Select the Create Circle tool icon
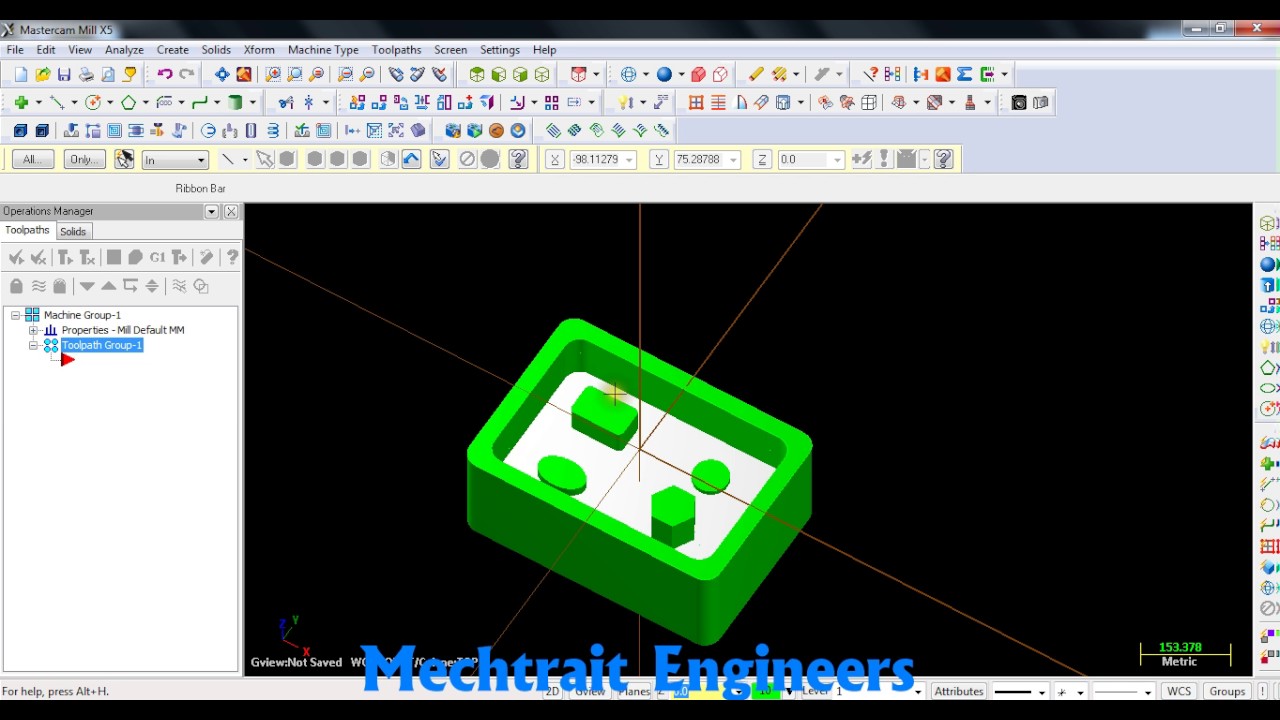 [x=93, y=102]
